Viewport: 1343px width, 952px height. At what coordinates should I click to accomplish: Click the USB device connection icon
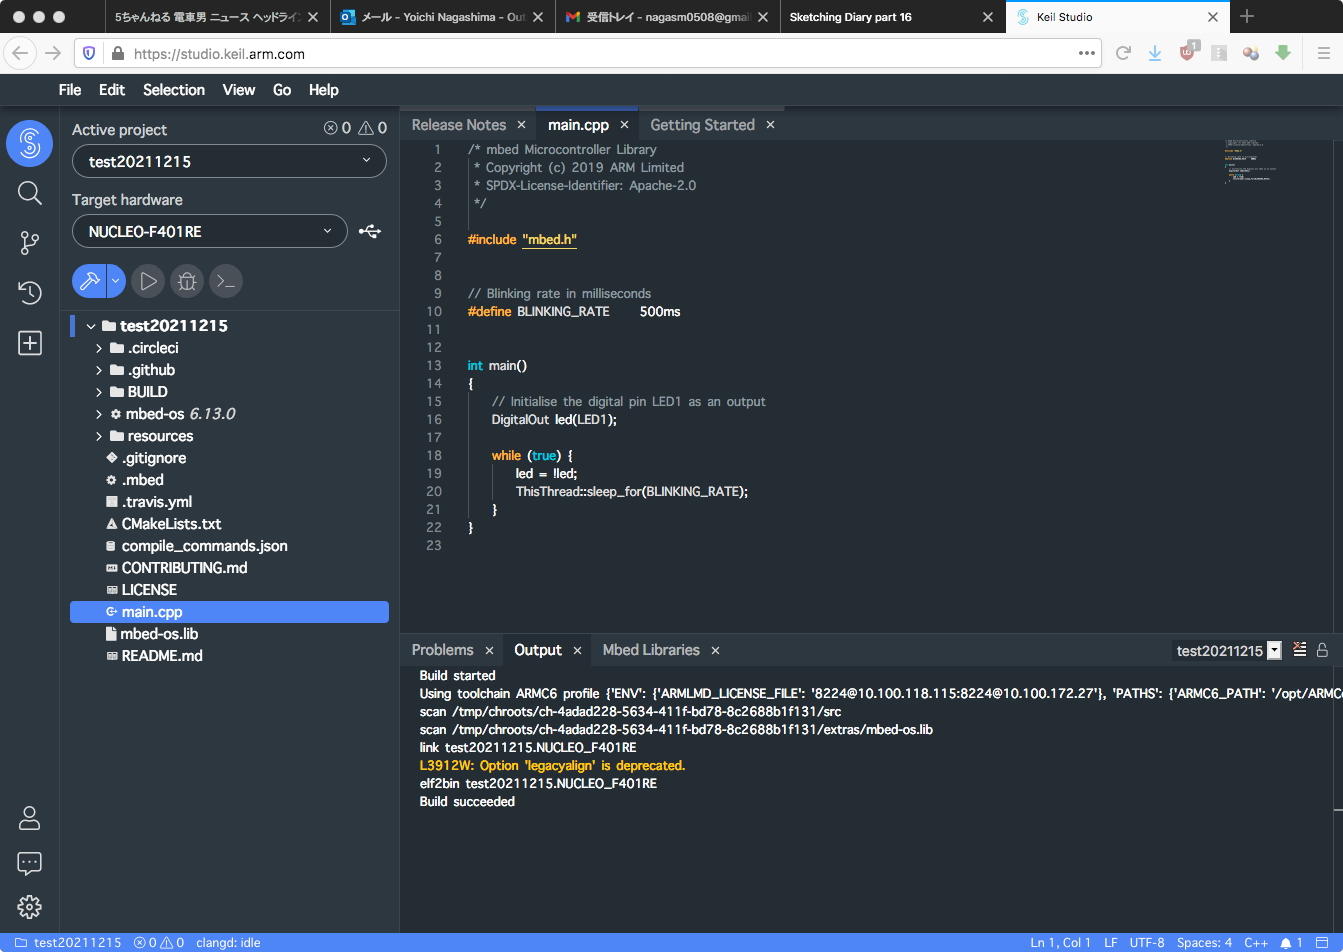[370, 231]
